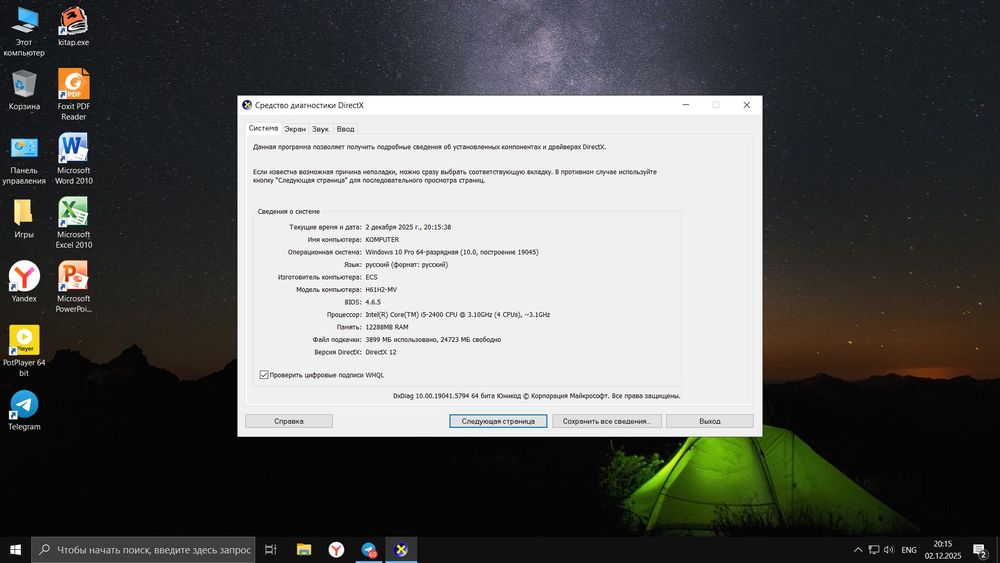
Task: Switch to the Звук tab
Action: (320, 129)
